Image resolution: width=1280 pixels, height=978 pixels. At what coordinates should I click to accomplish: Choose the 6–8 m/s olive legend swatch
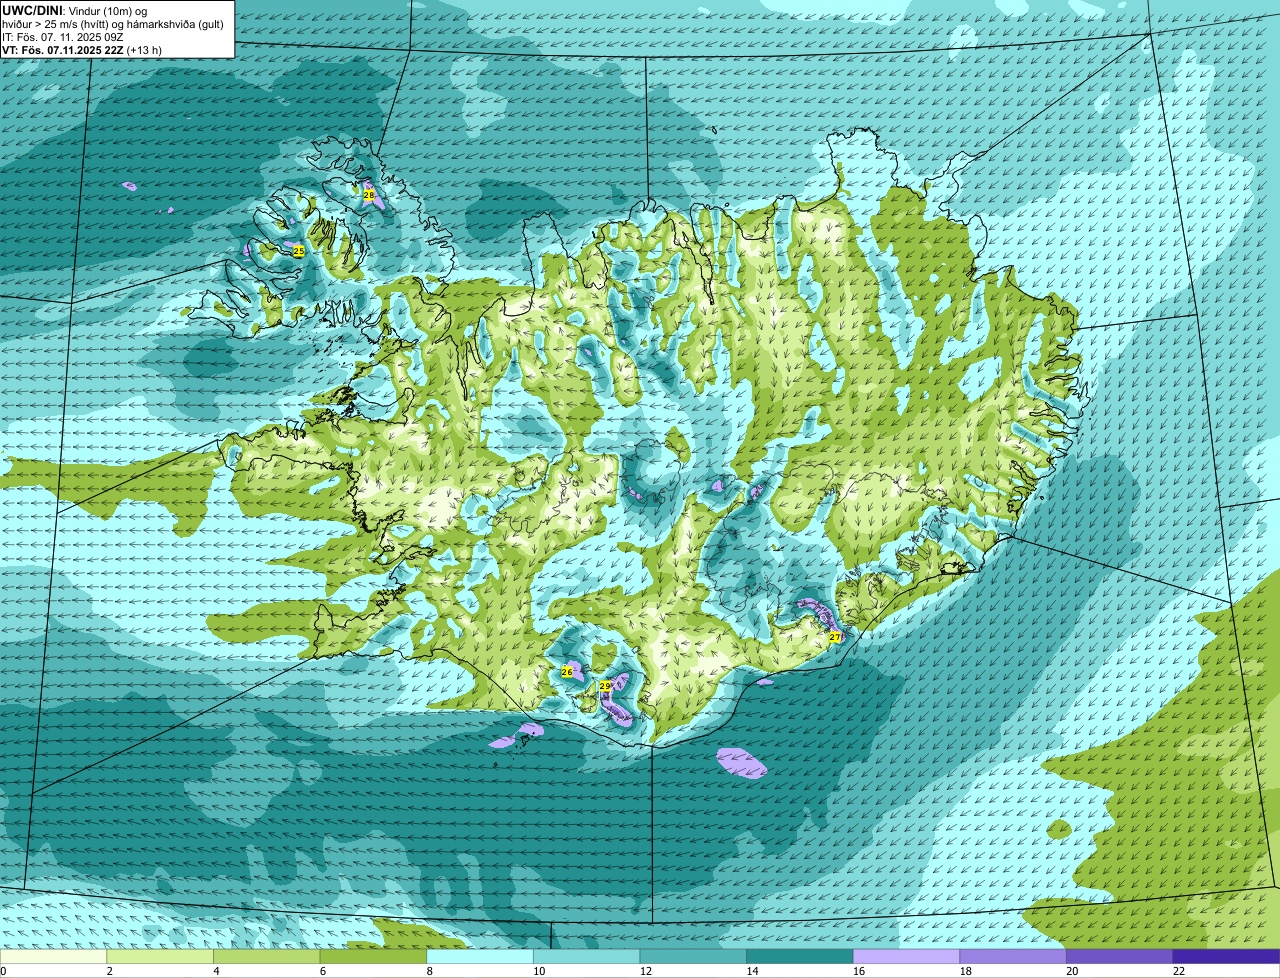coord(373,957)
